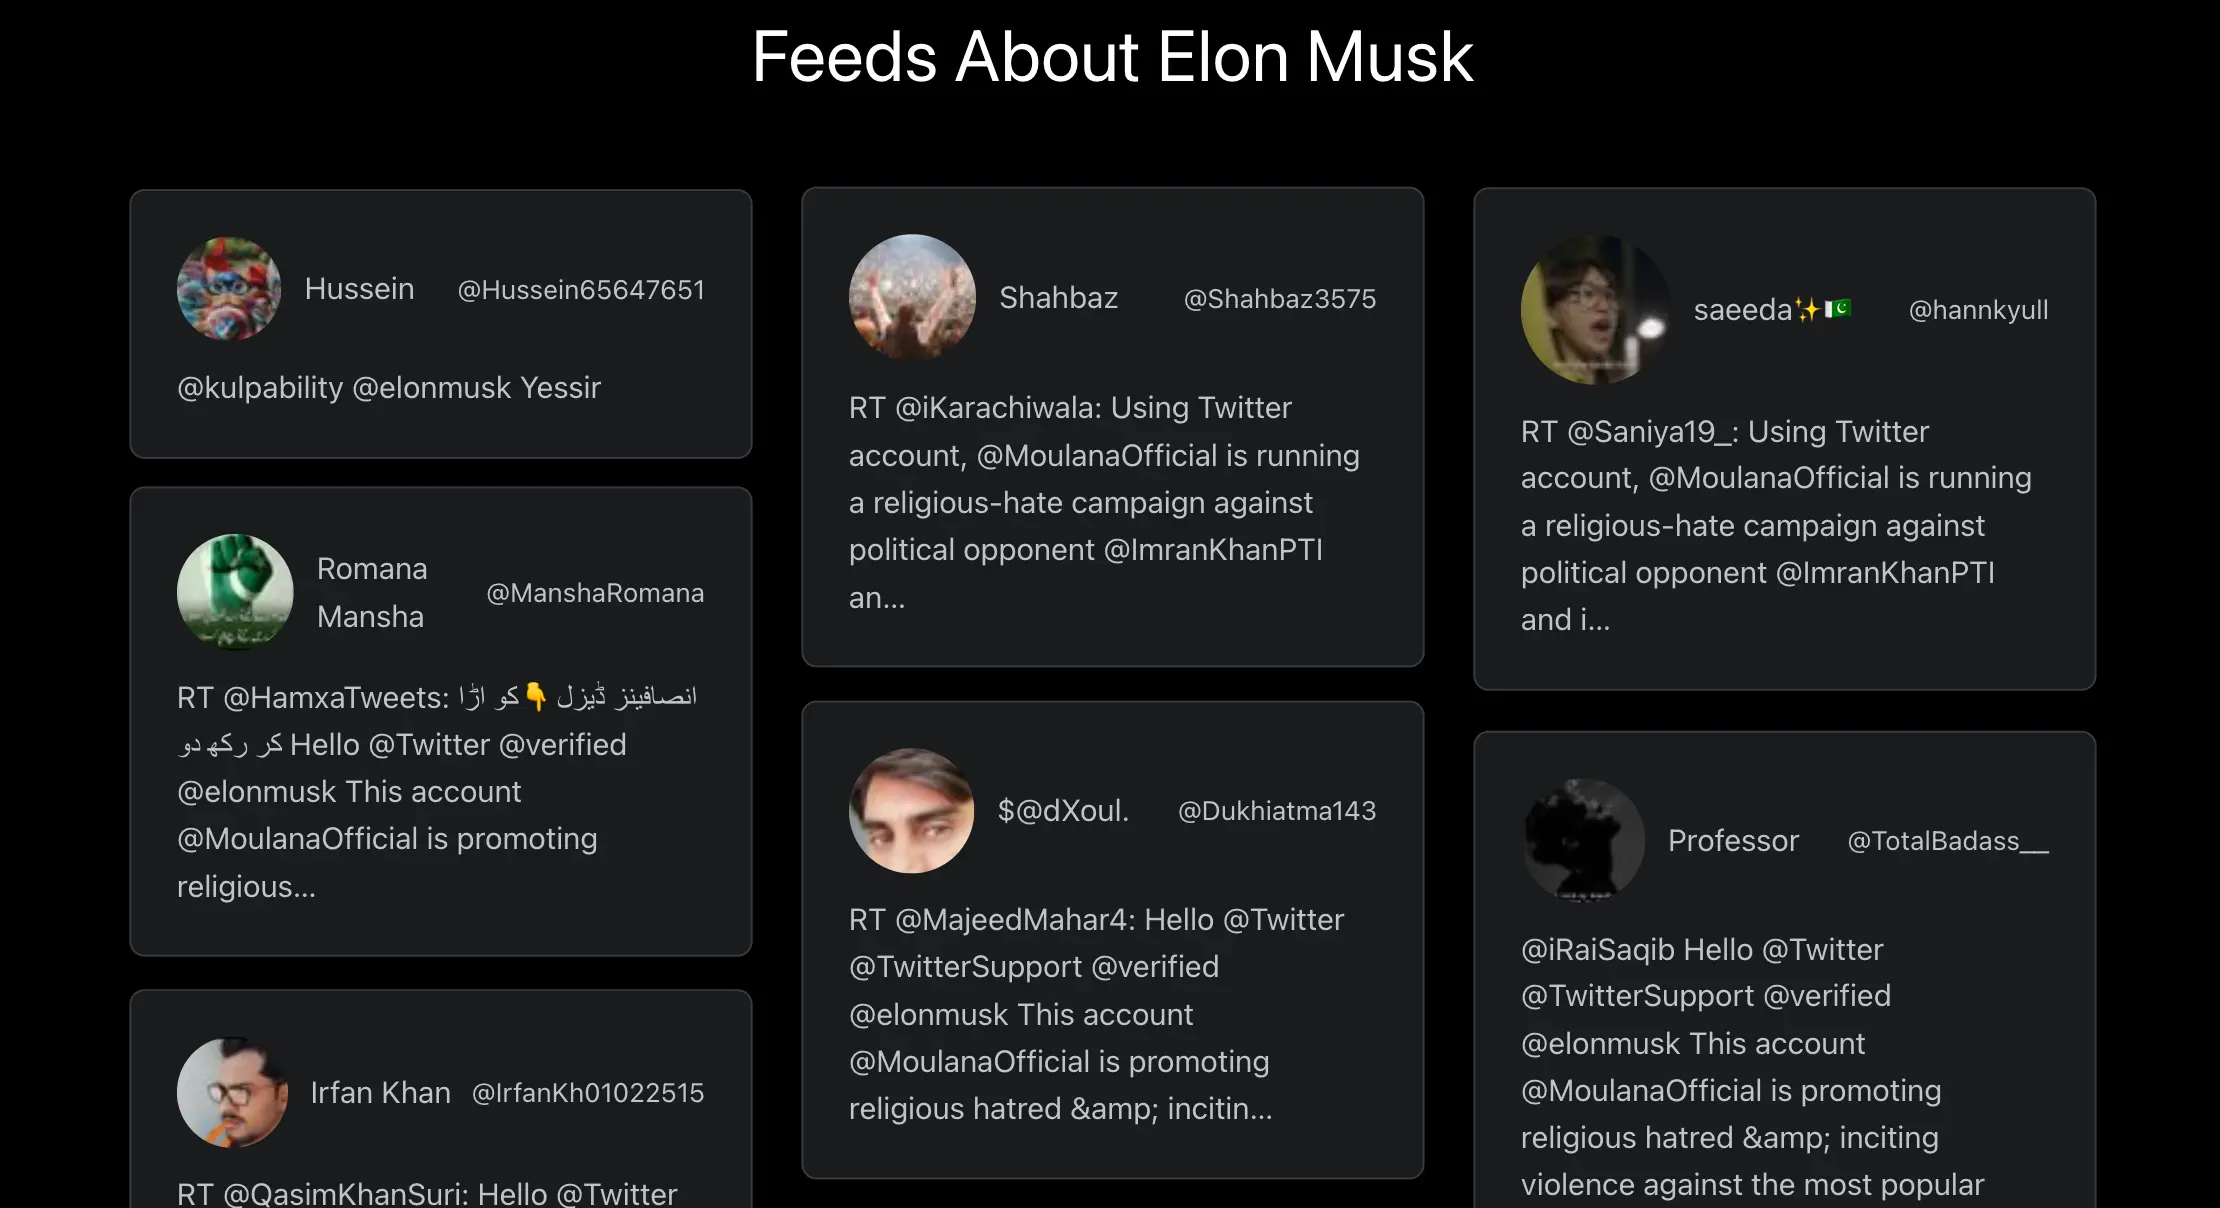Viewport: 2220px width, 1208px height.
Task: Open the @IrfanKh01022515 handle
Action: tap(588, 1093)
